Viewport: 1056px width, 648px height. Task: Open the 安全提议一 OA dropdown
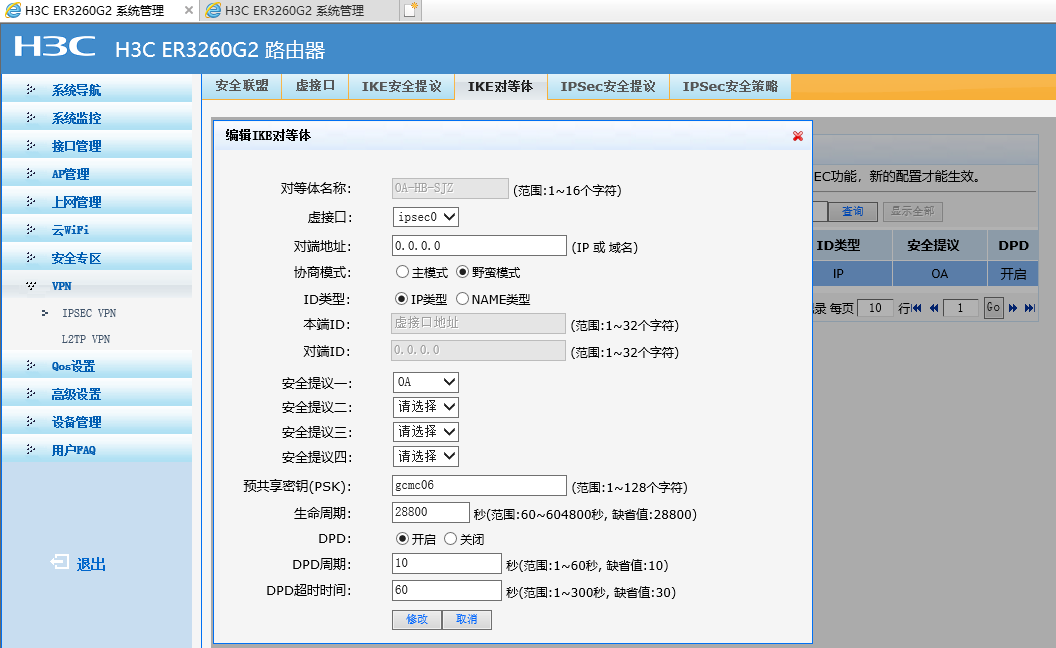[426, 382]
